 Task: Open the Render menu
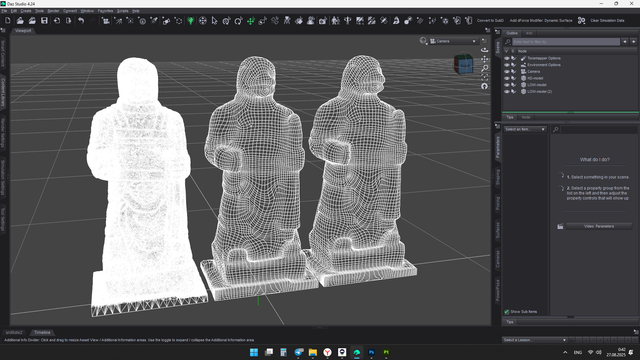[53, 11]
